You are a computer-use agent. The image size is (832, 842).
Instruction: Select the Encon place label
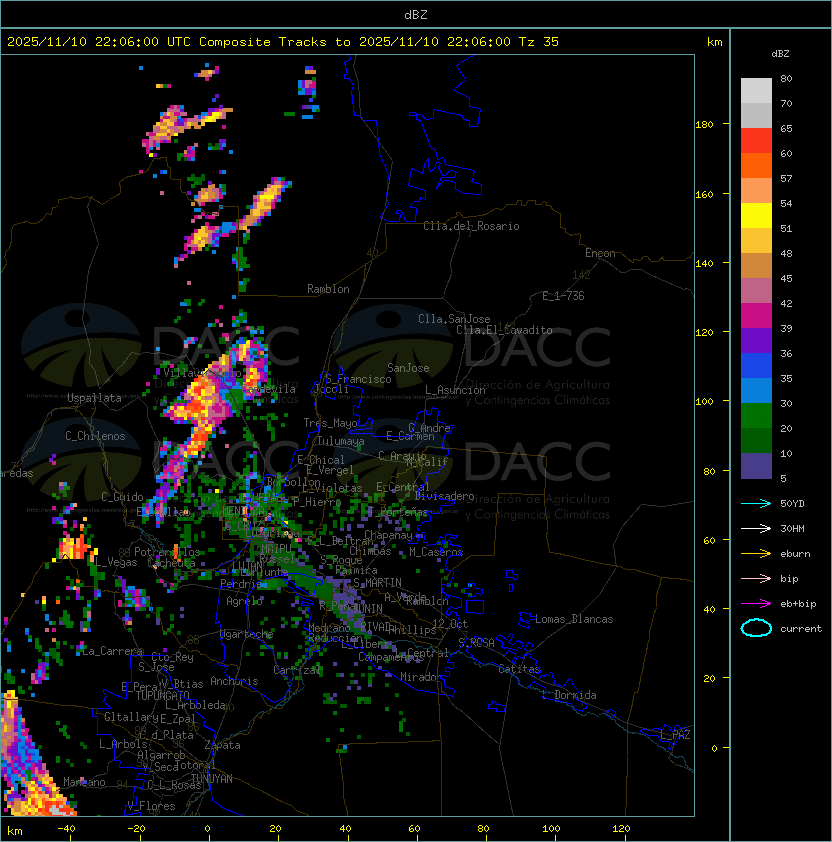point(600,253)
